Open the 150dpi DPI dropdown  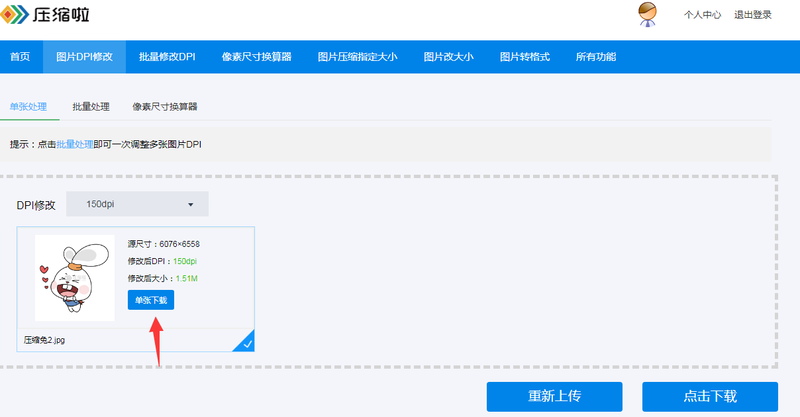(x=137, y=204)
